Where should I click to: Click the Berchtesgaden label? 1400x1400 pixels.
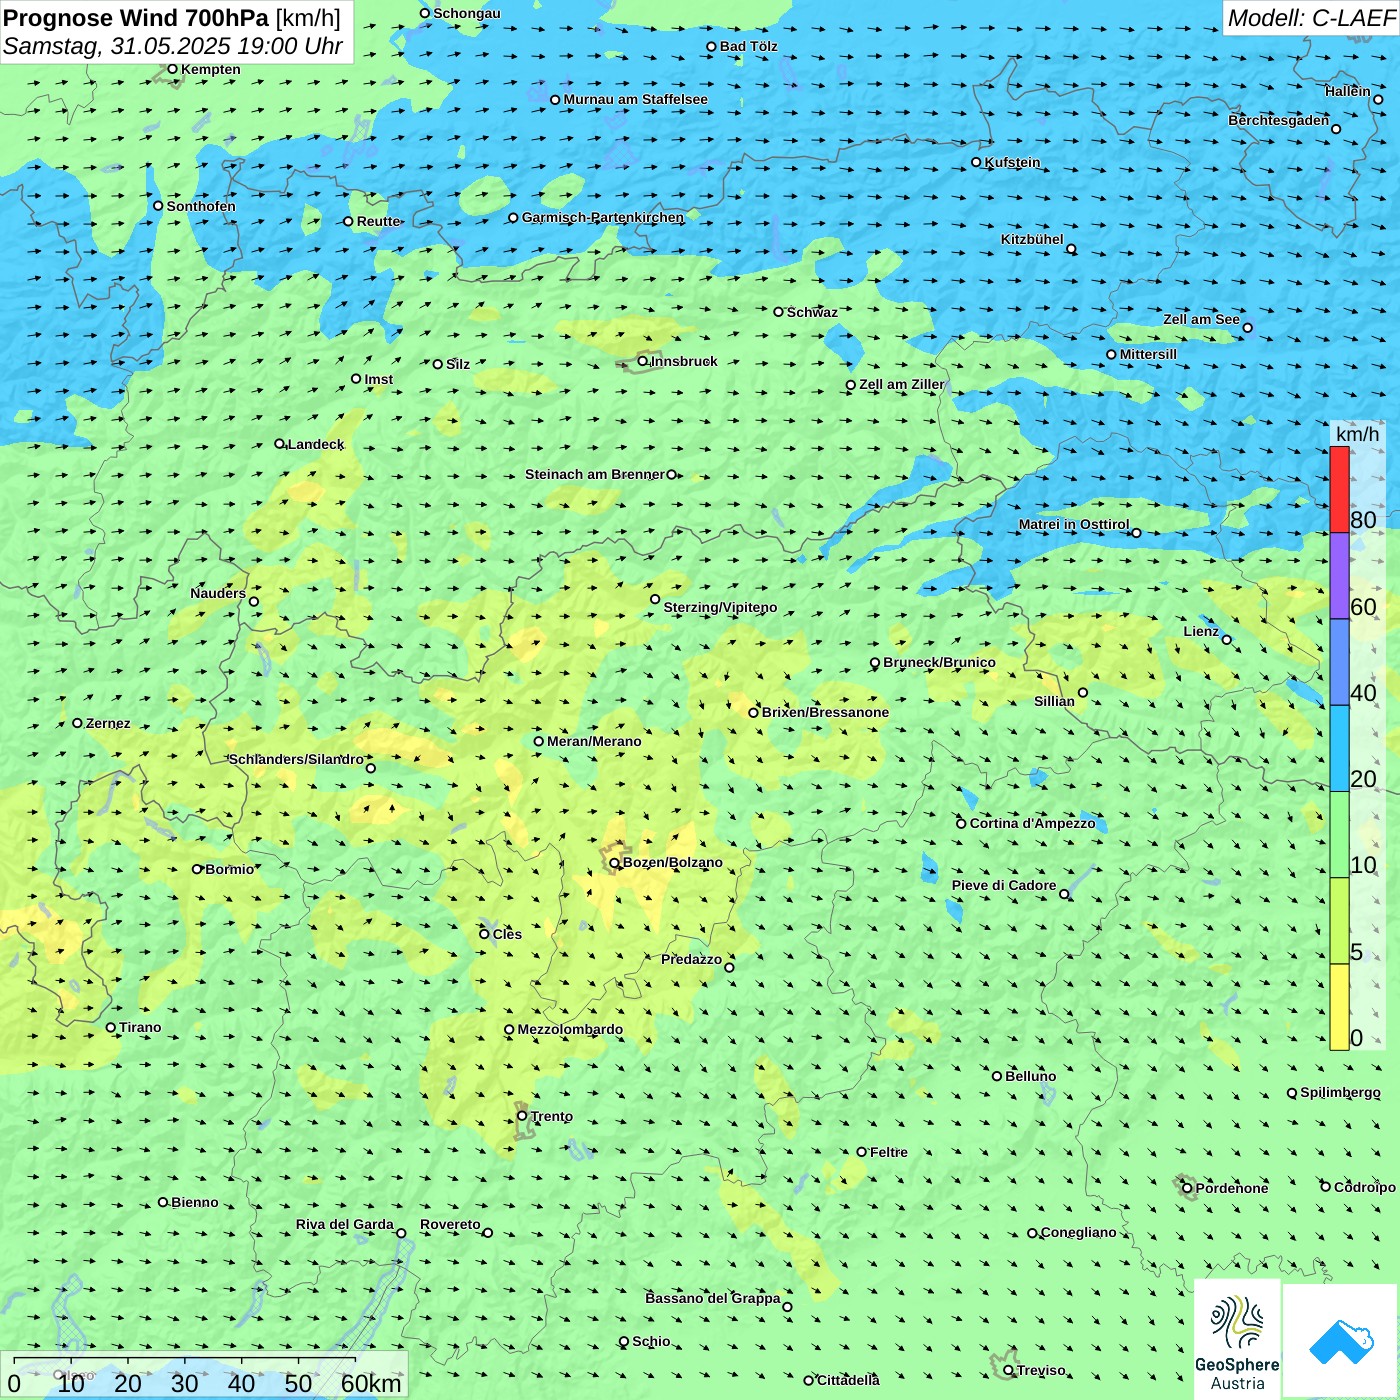[x=1279, y=120]
